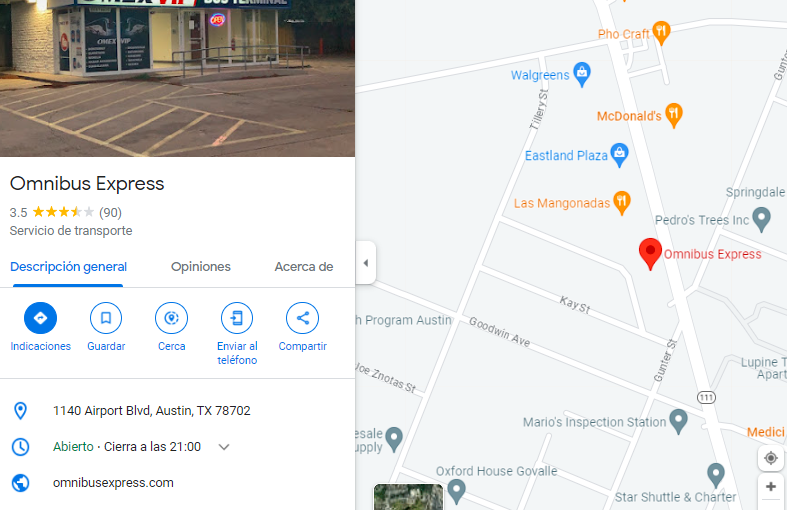This screenshot has height=510, width=787.
Task: Open the omnibusexpress.com website link
Action: (x=113, y=483)
